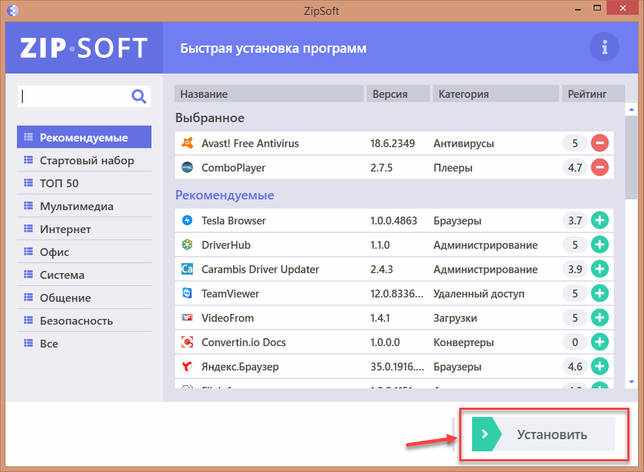Select the Carambis Driver Updater name

(x=260, y=269)
